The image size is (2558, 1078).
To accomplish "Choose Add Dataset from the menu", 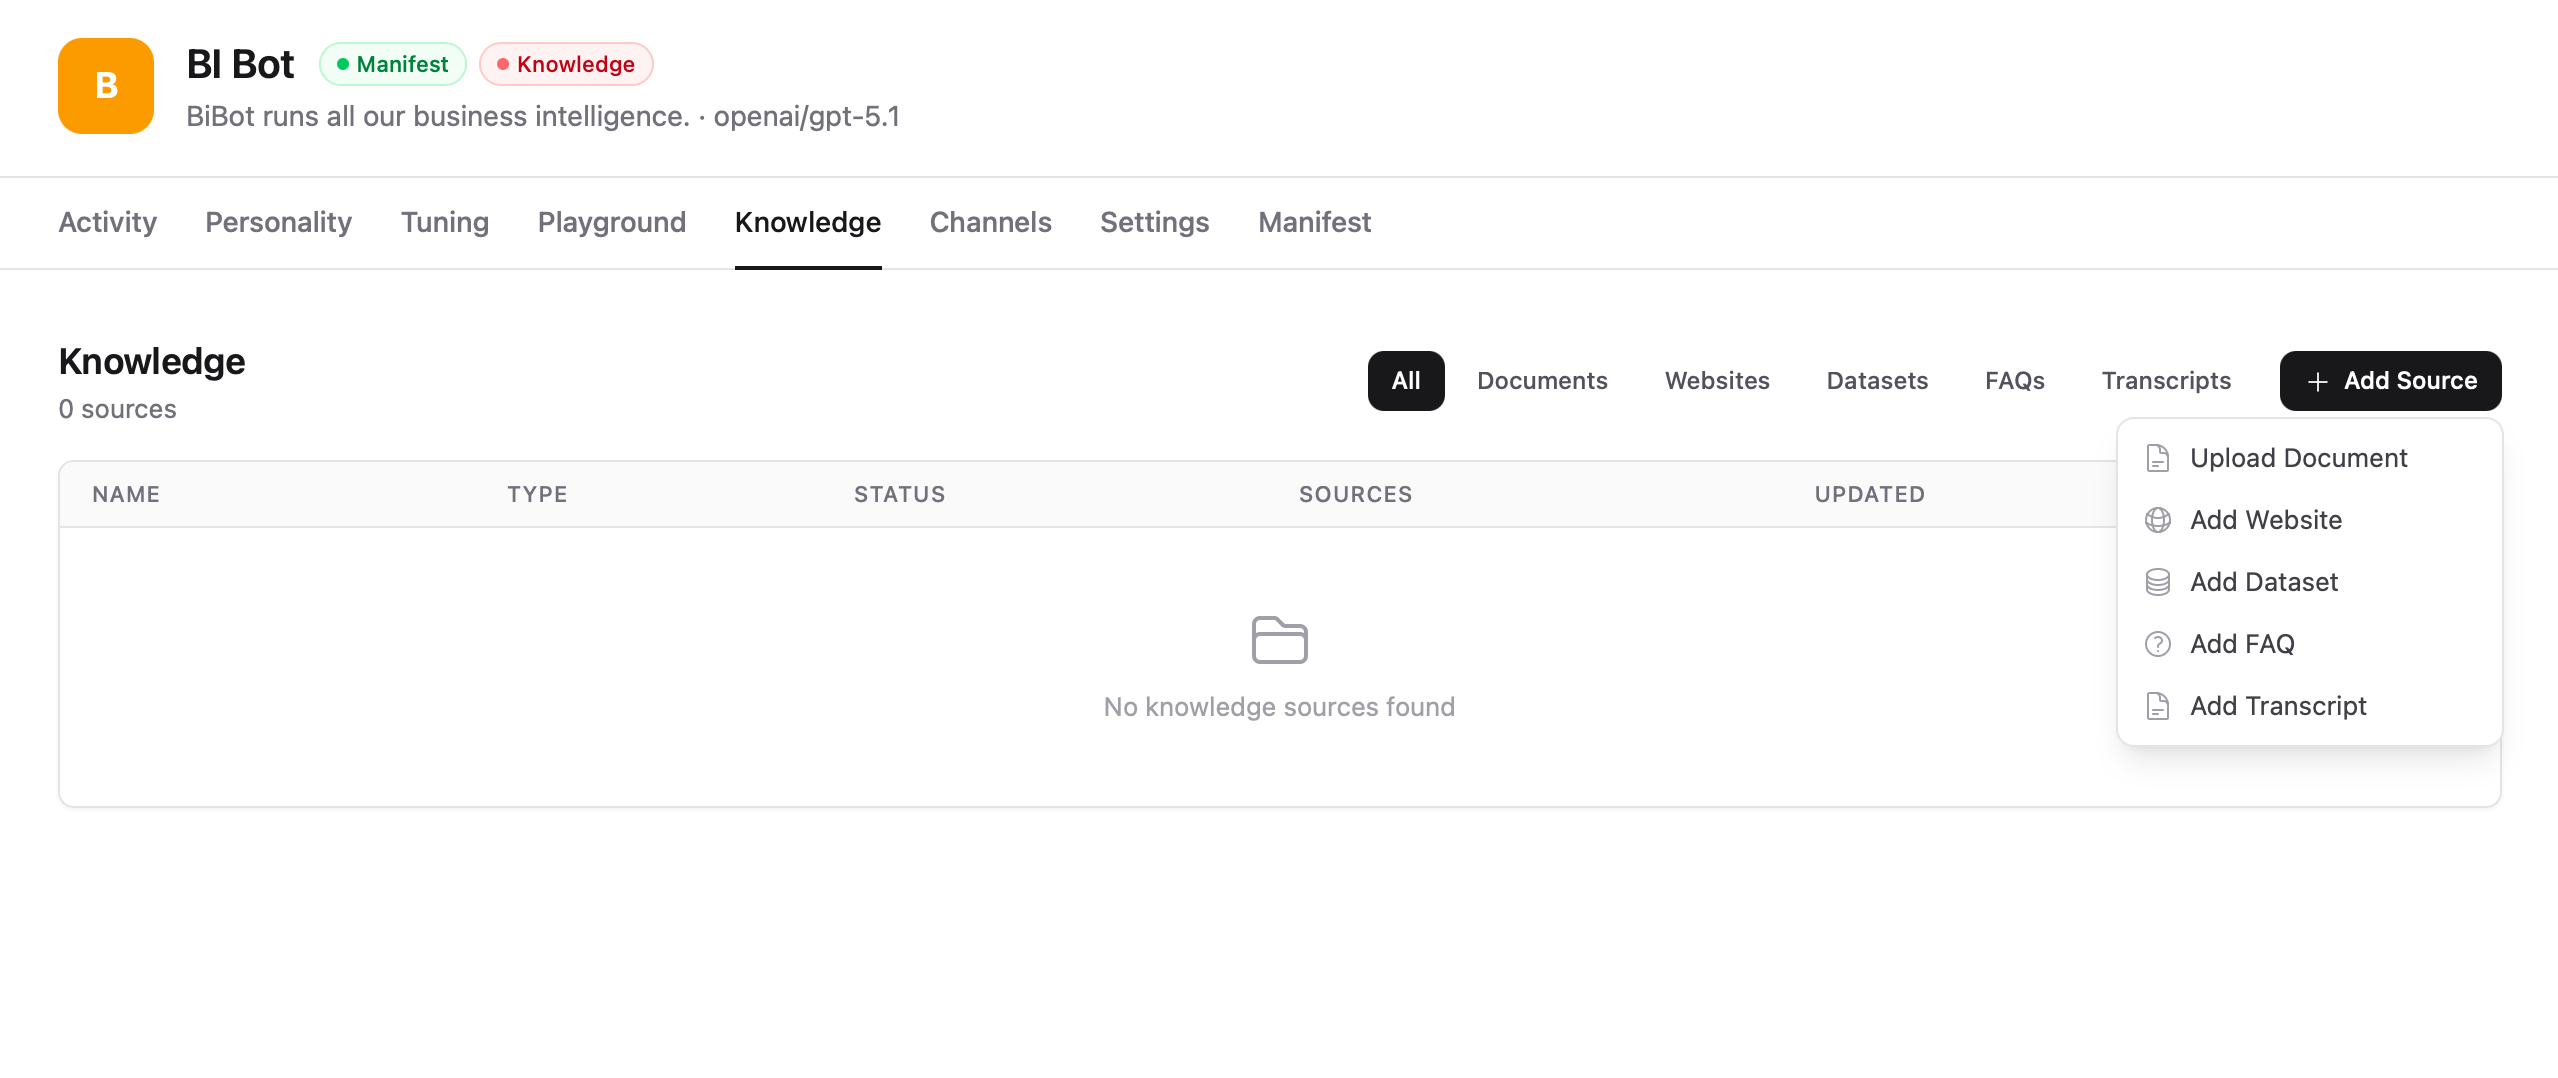I will click(x=2263, y=581).
